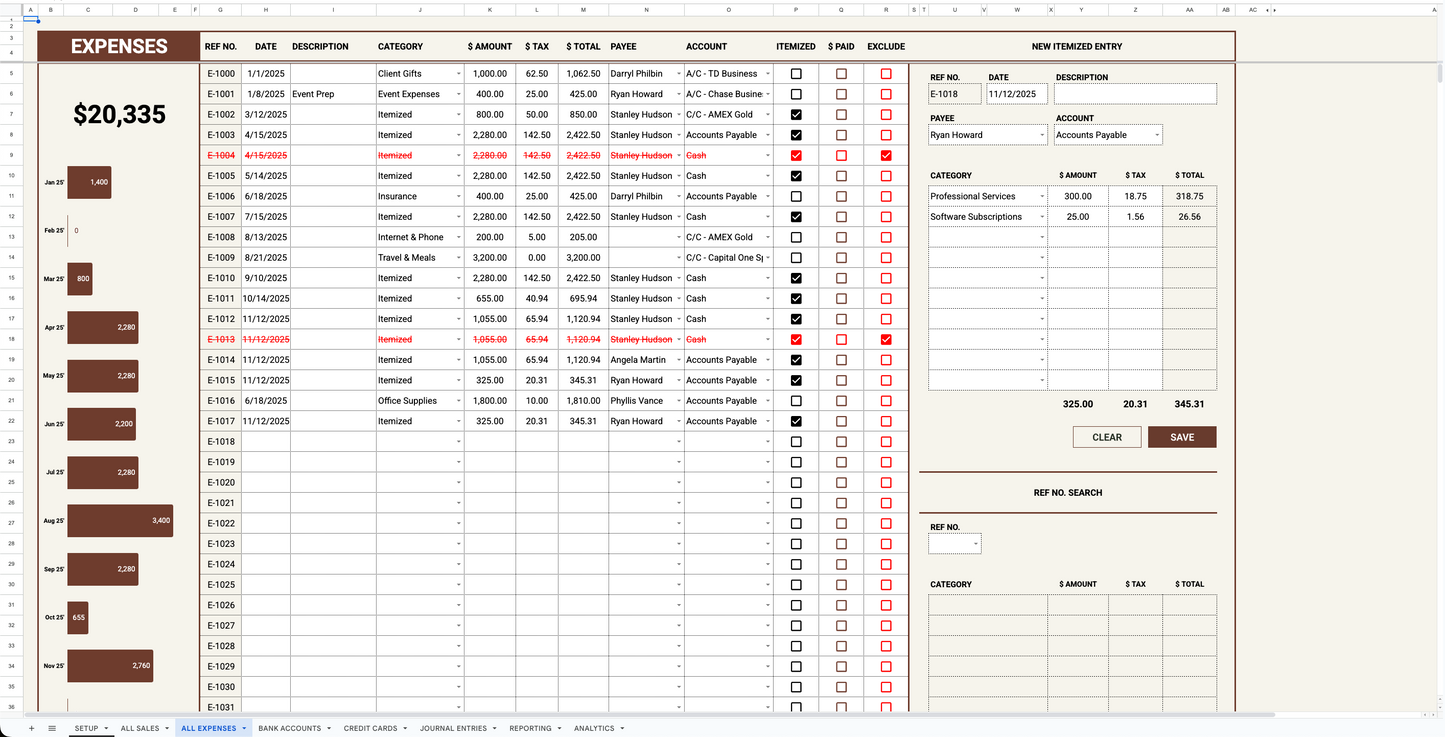Add a new sheet with the plus icon
The height and width of the screenshot is (737, 1445).
click(x=30, y=728)
